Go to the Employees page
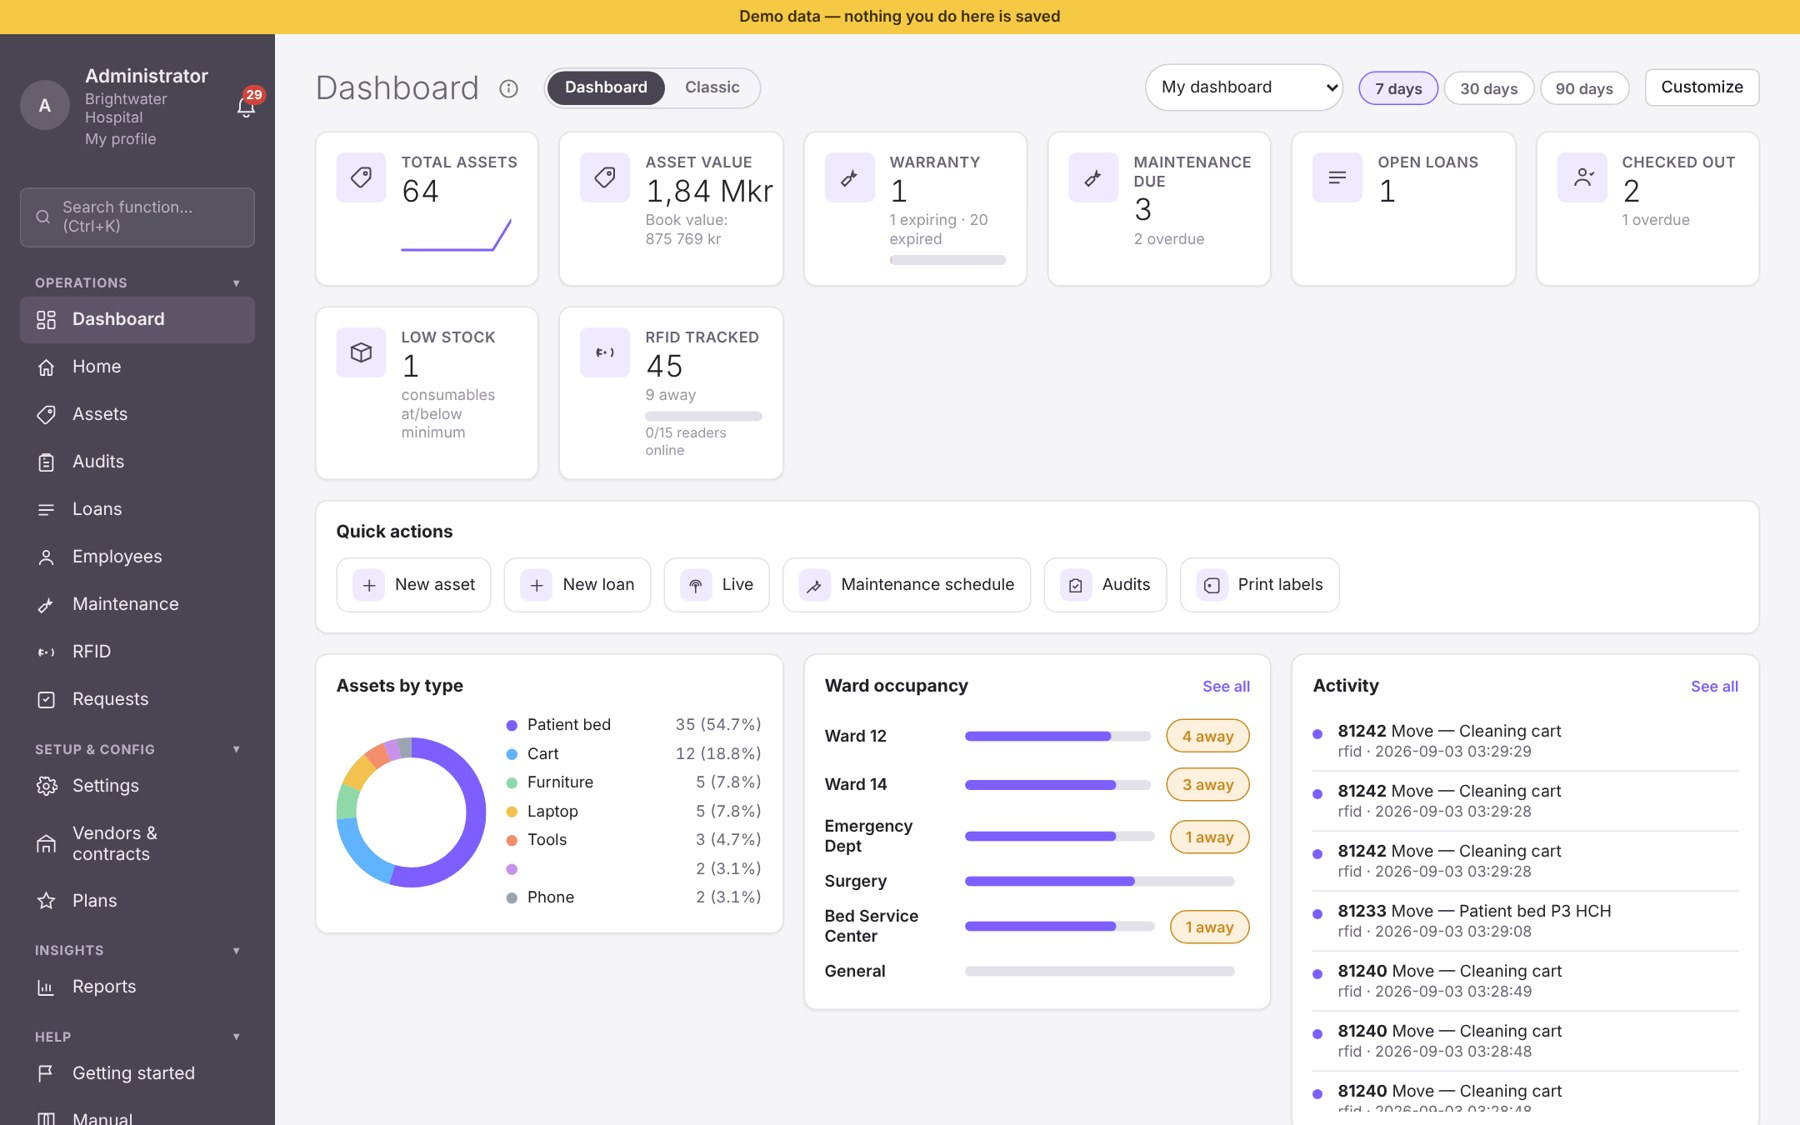 pos(137,557)
